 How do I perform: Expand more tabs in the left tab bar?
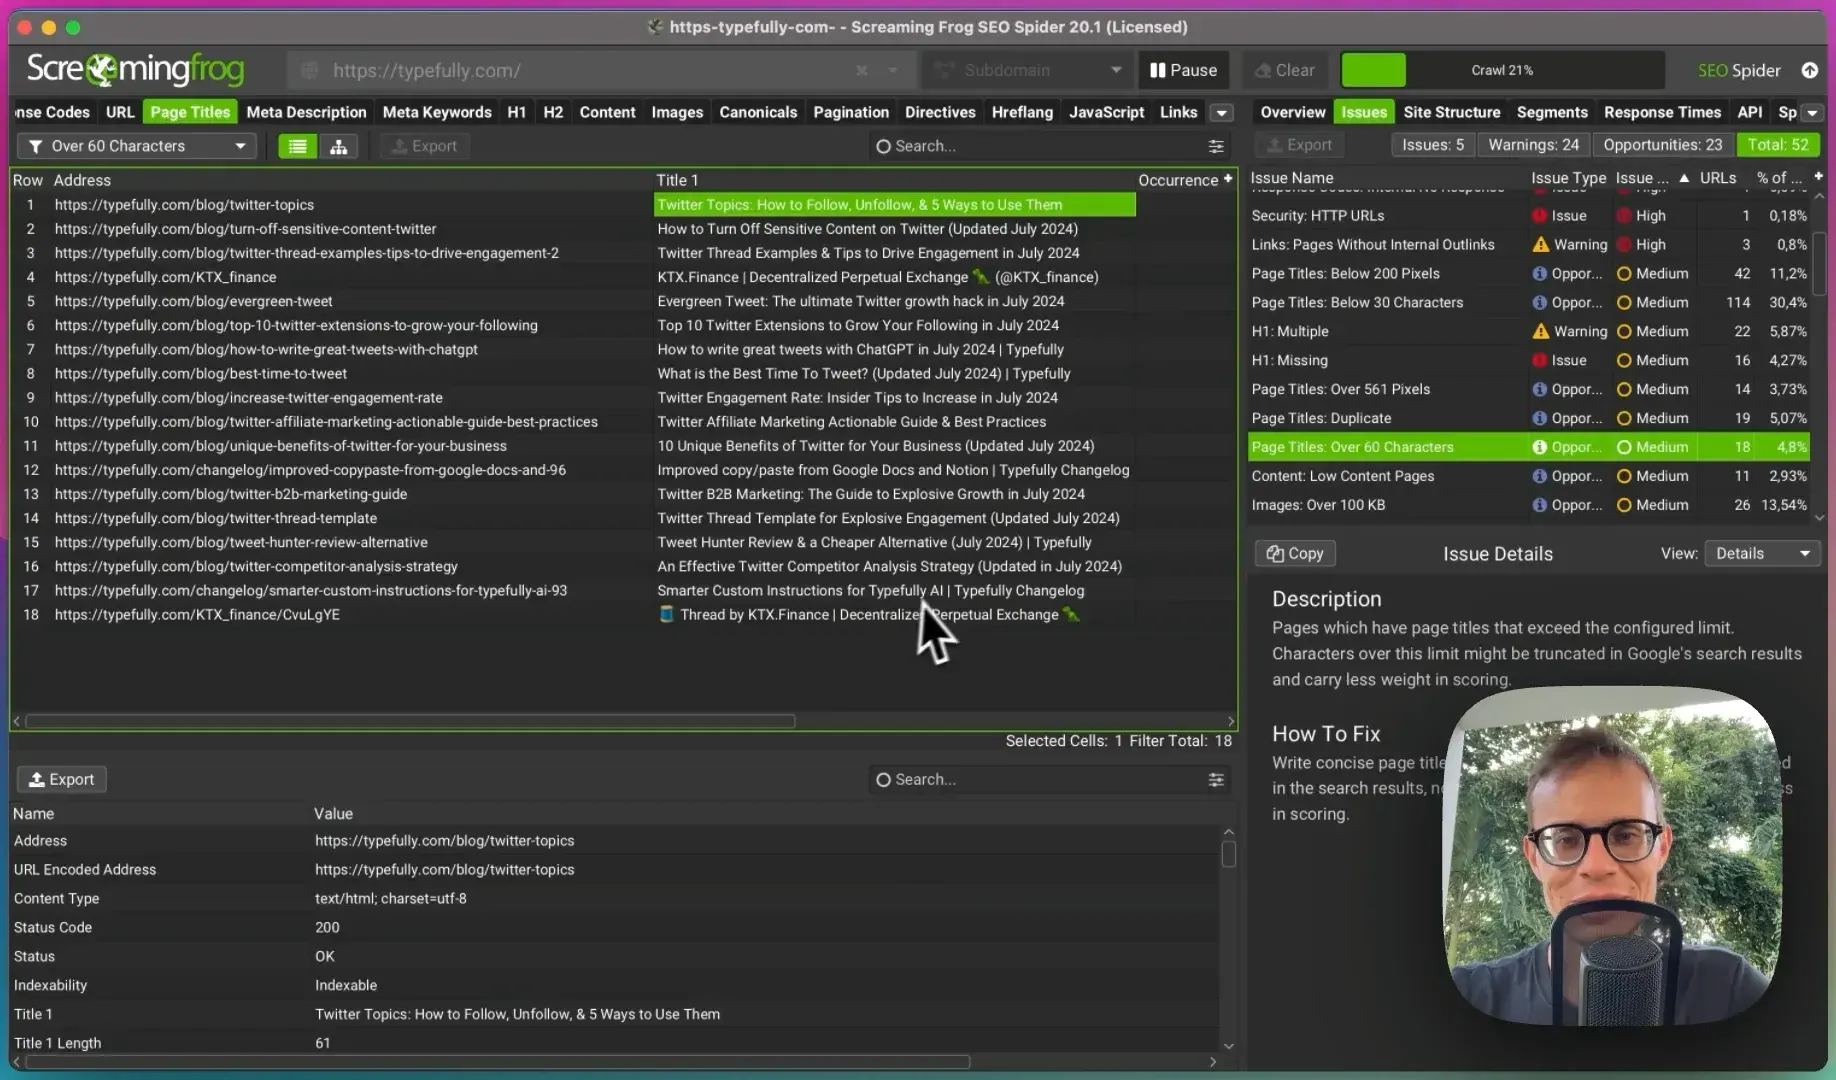[x=1221, y=113]
